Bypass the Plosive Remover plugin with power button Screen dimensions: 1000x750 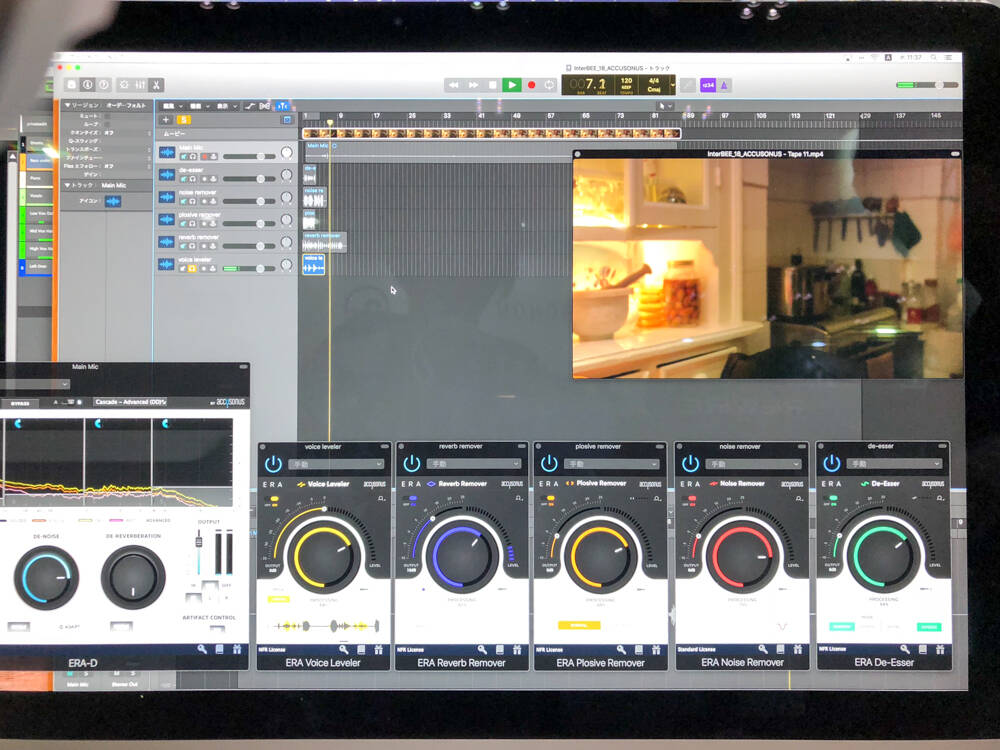pos(549,464)
